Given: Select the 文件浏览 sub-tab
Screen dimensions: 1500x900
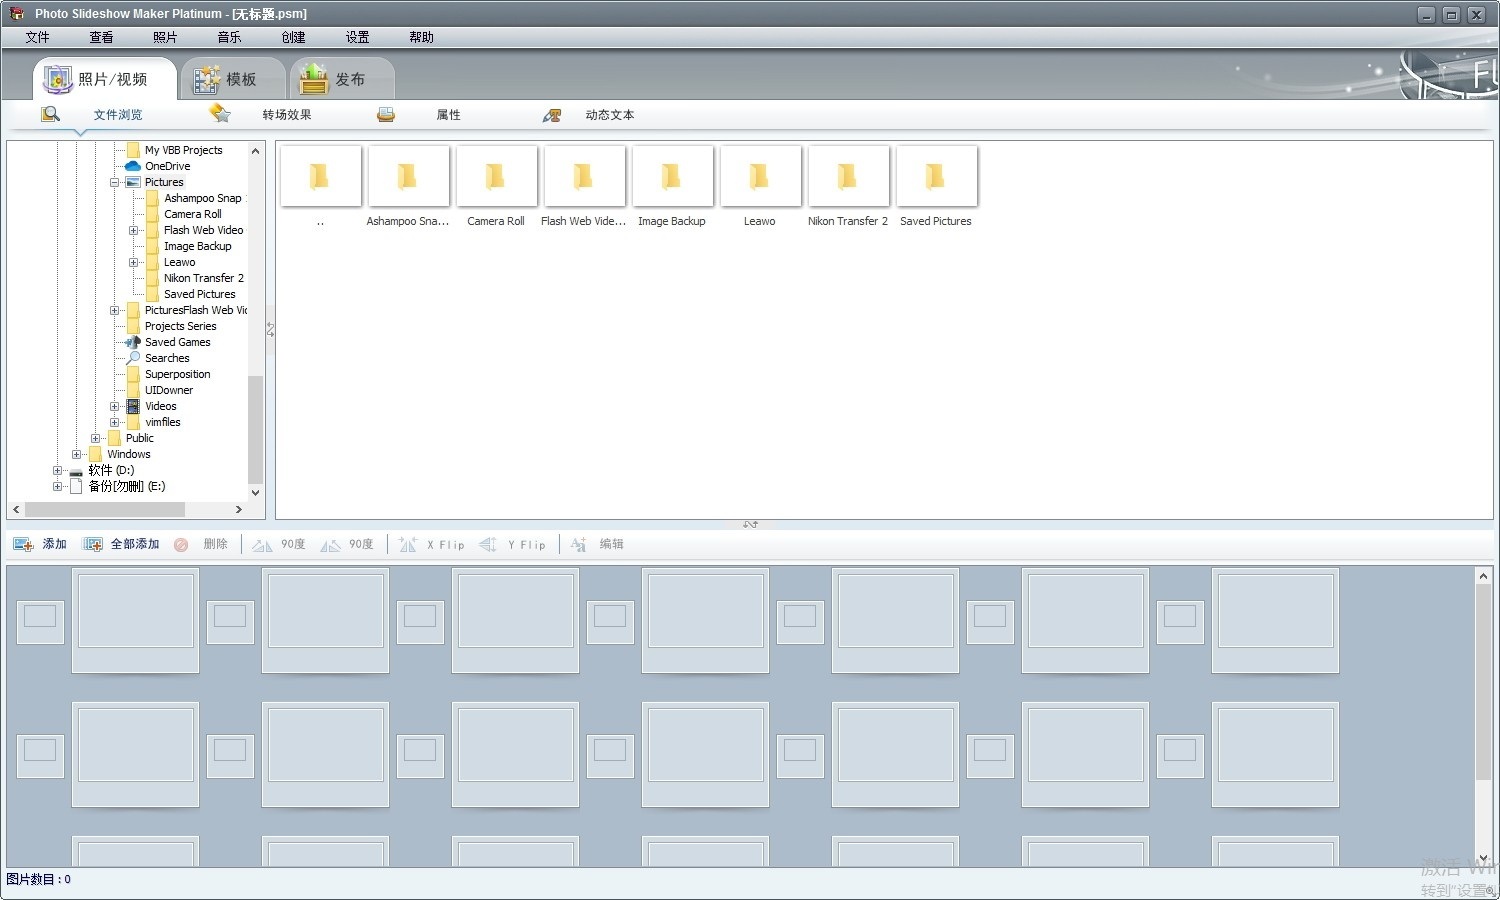Looking at the screenshot, I should 118,115.
